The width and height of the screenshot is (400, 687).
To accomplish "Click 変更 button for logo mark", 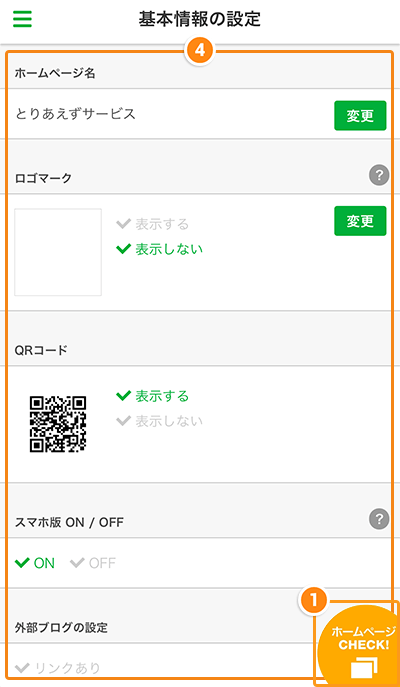I will (x=360, y=221).
